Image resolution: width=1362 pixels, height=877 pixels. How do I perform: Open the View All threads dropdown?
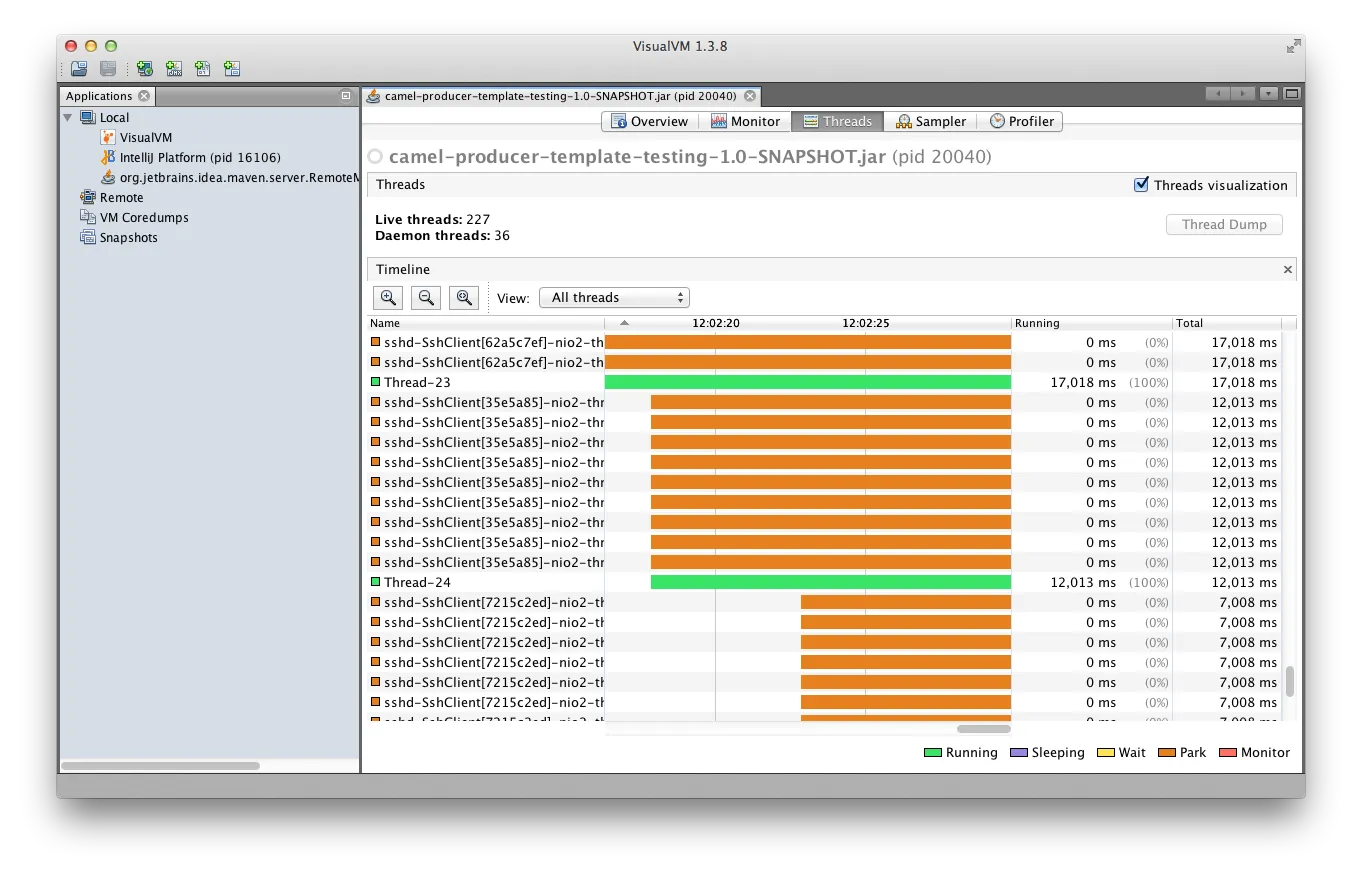coord(614,297)
